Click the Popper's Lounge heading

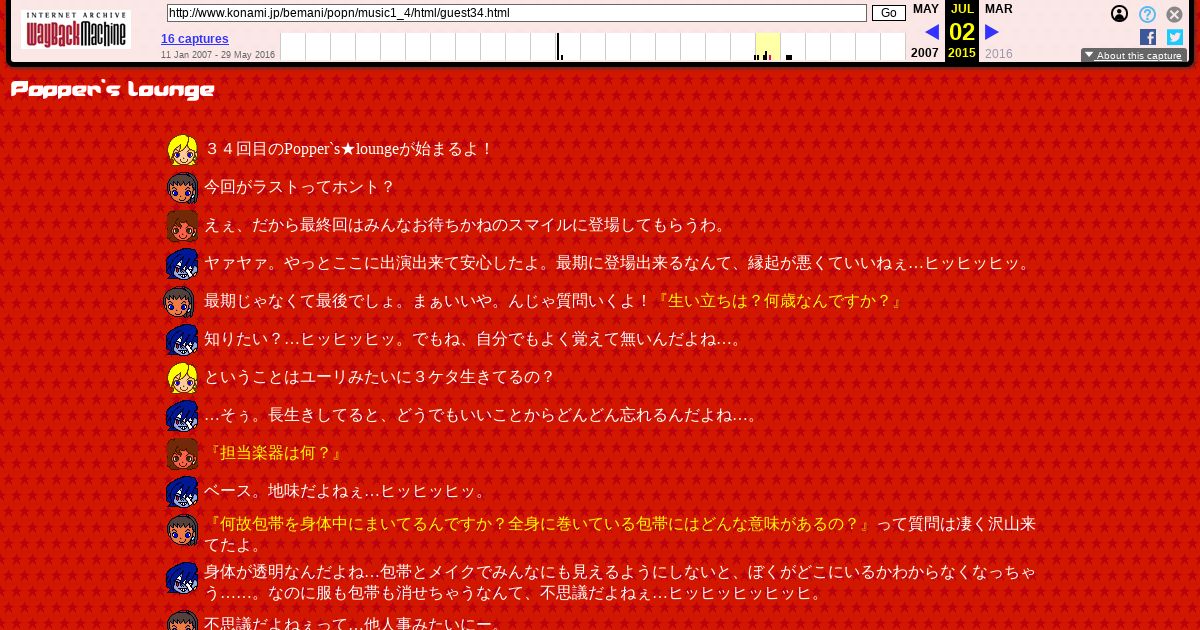pos(112,91)
